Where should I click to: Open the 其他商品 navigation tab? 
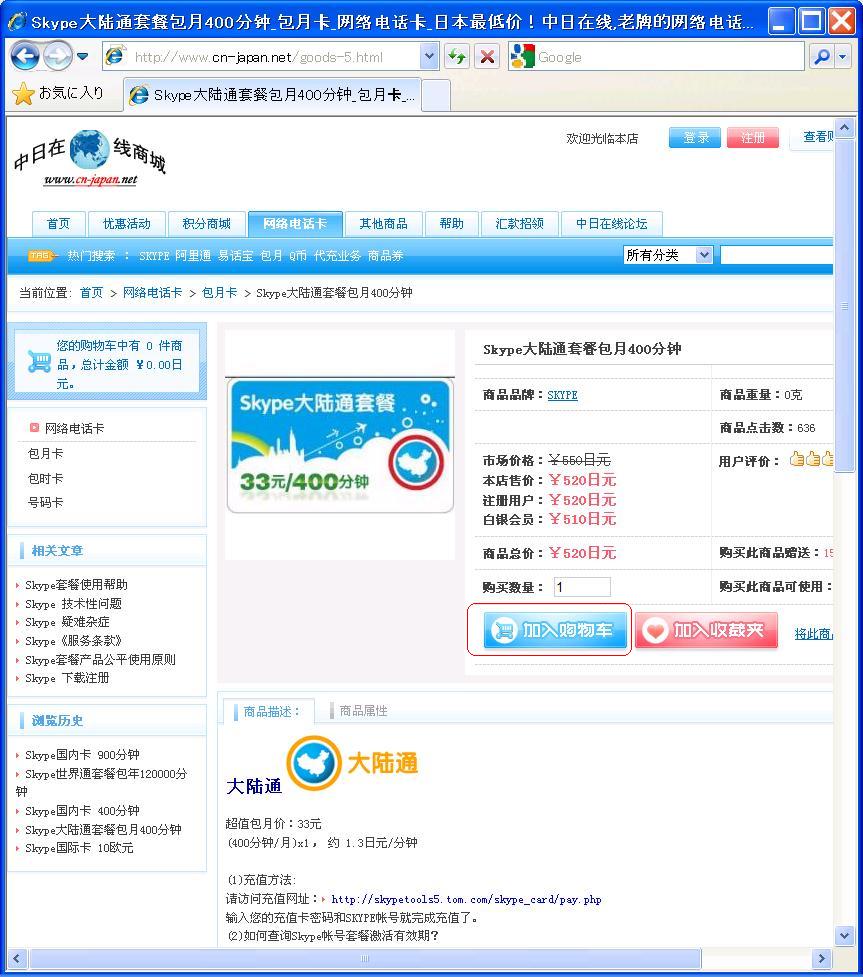383,224
